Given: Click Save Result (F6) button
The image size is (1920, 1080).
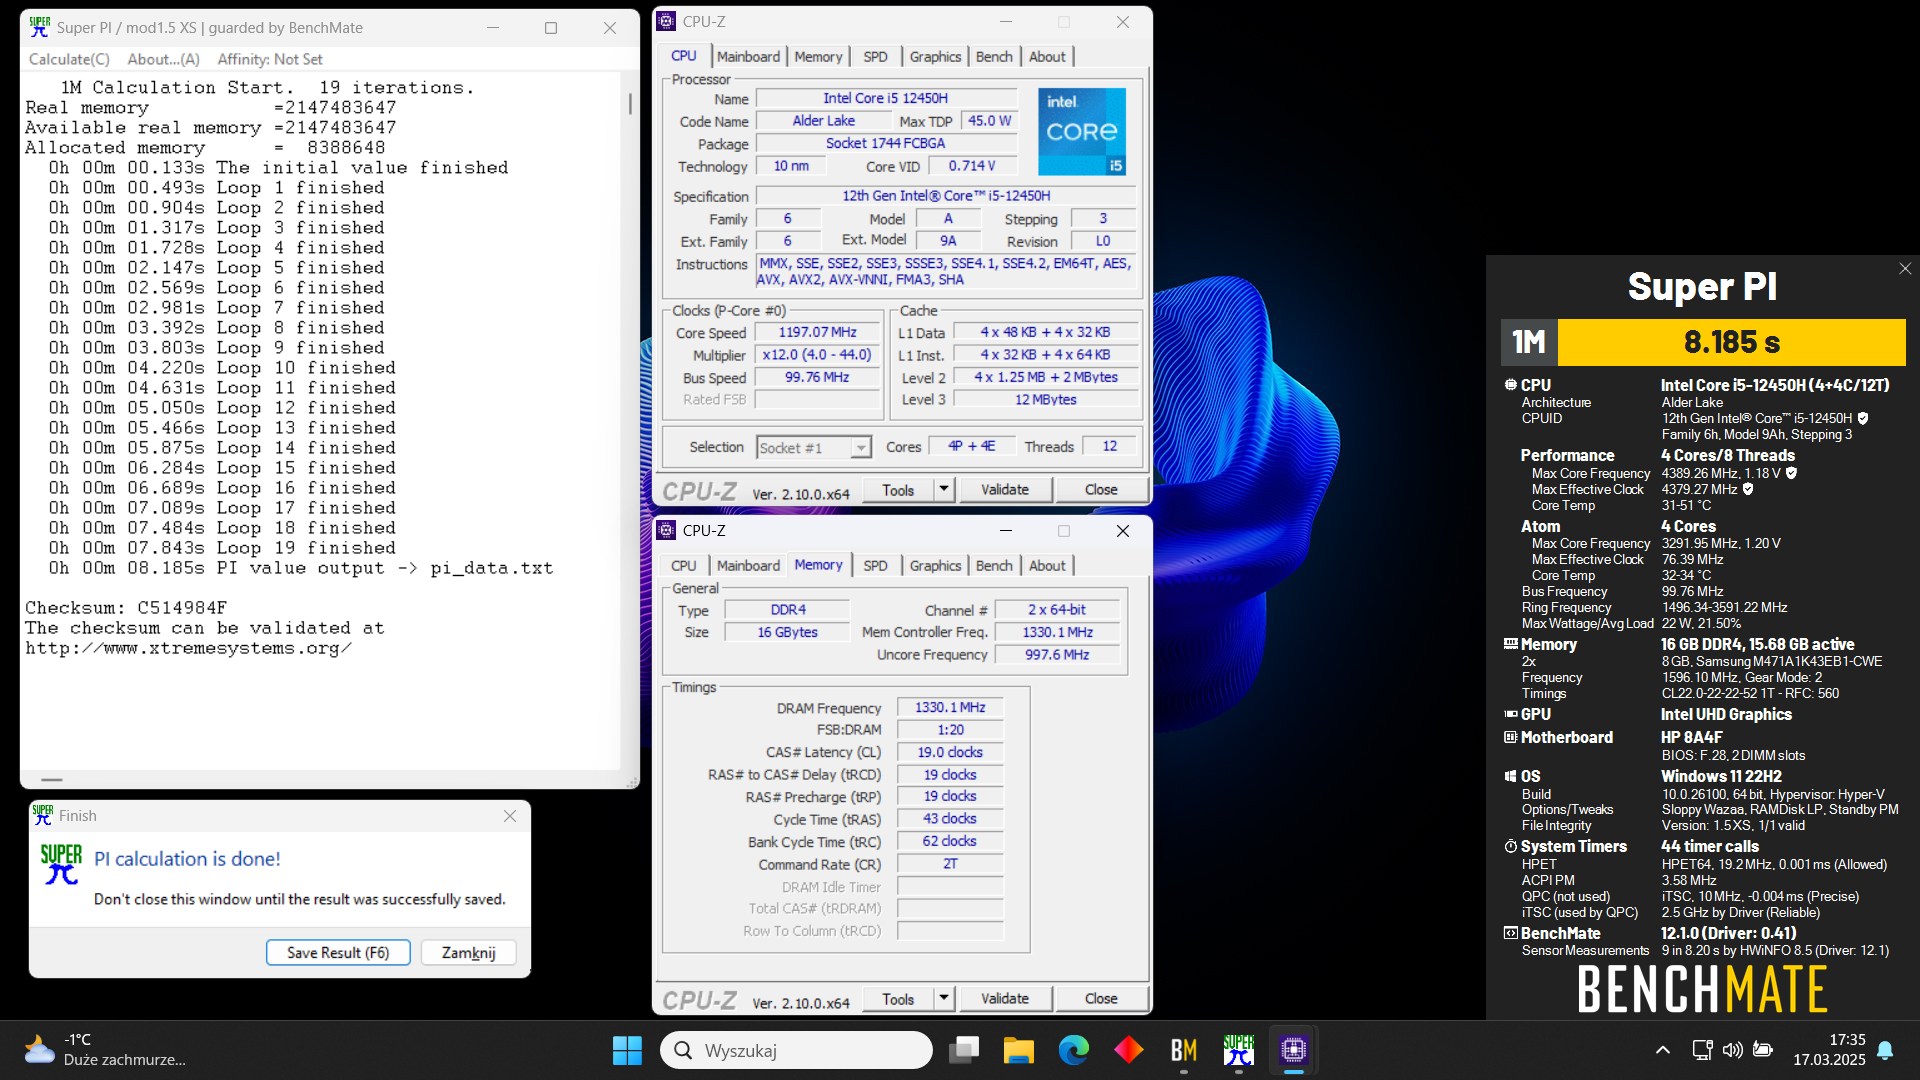Looking at the screenshot, I should pyautogui.click(x=338, y=953).
